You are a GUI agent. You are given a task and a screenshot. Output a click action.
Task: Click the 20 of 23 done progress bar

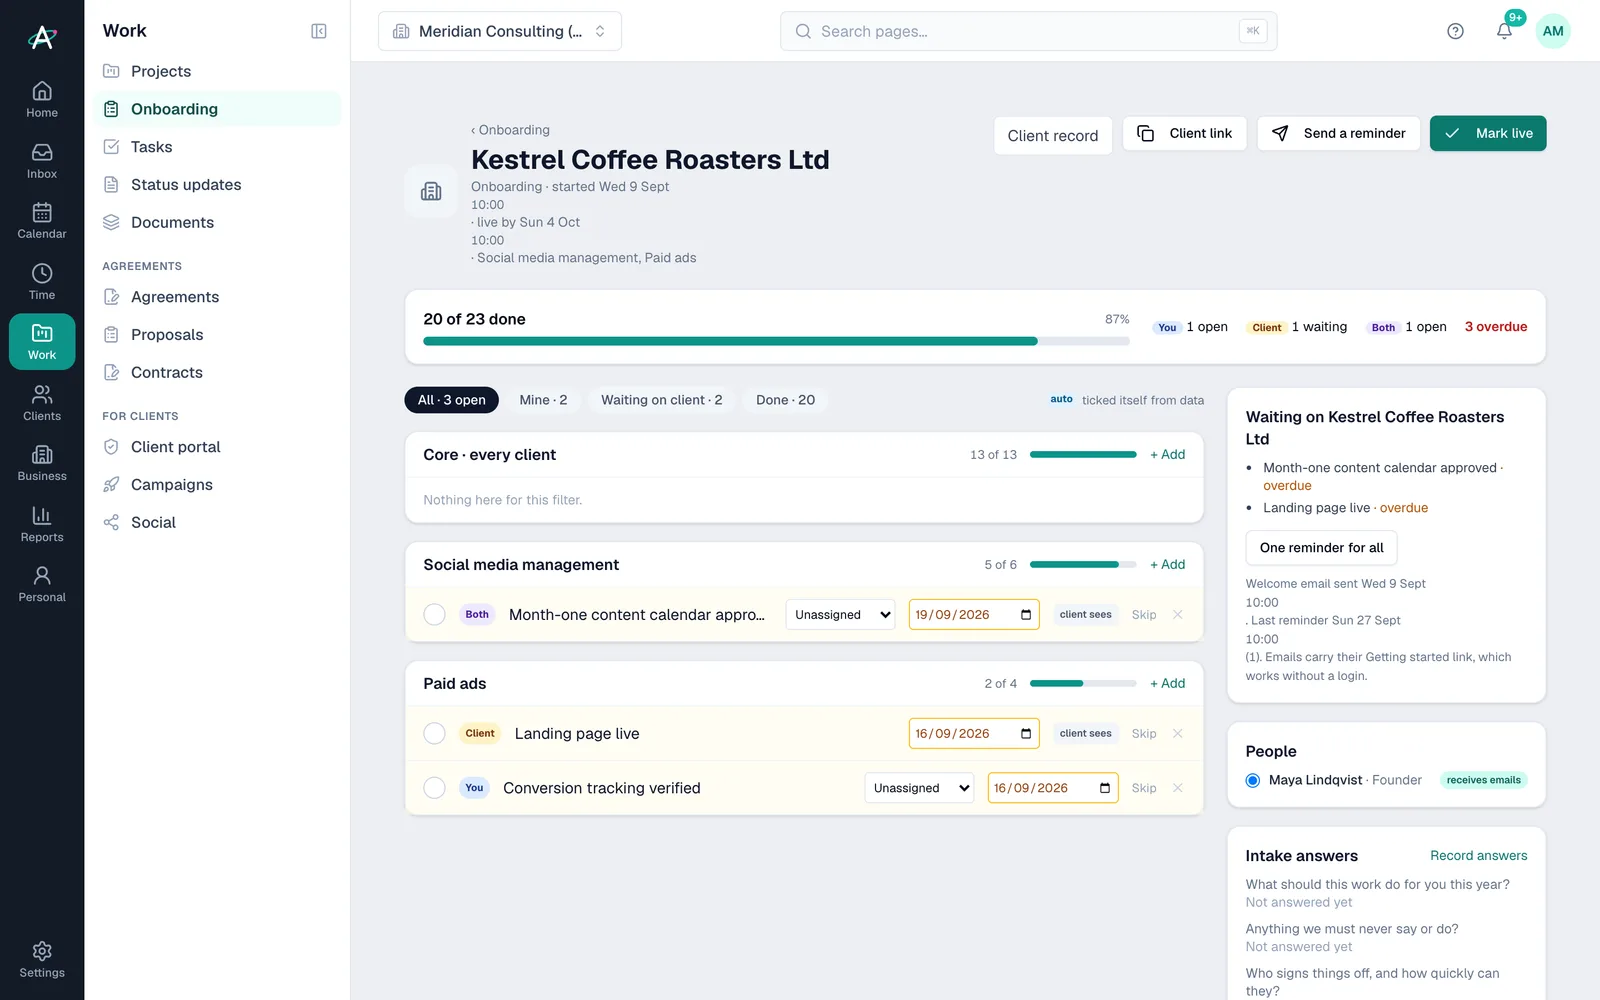(776, 341)
